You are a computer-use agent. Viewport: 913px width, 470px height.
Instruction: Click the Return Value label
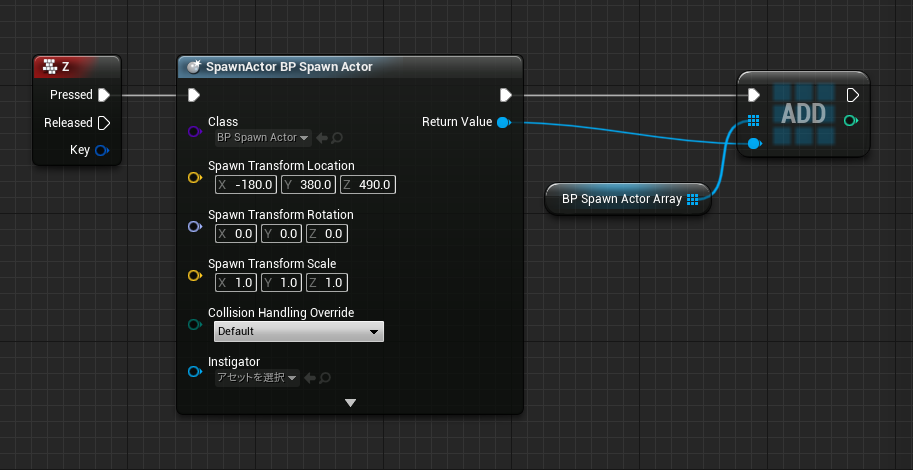[x=457, y=122]
